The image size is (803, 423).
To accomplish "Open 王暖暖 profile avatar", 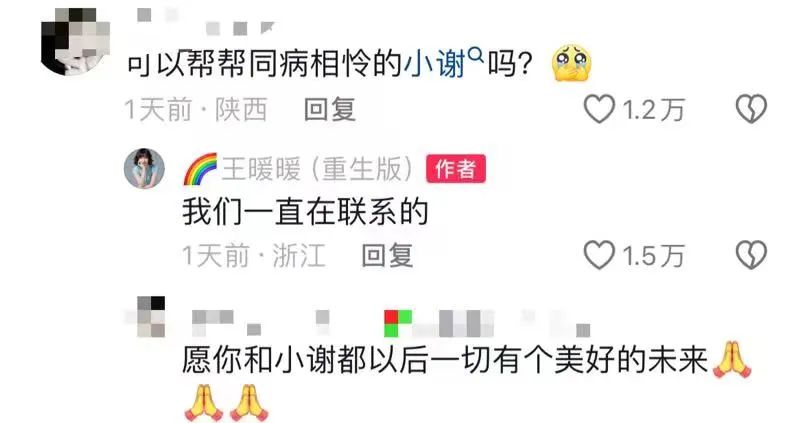I will coord(144,168).
